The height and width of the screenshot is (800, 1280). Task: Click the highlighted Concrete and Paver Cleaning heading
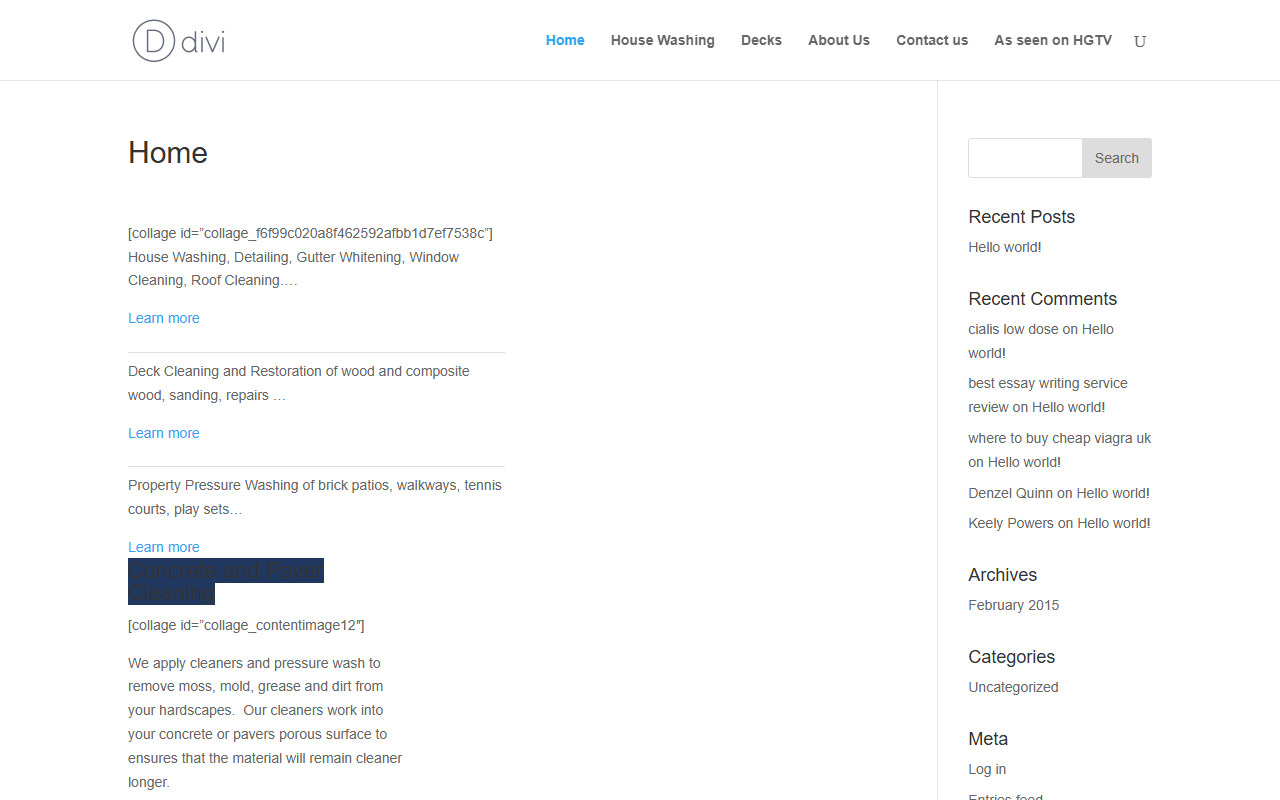click(x=226, y=581)
